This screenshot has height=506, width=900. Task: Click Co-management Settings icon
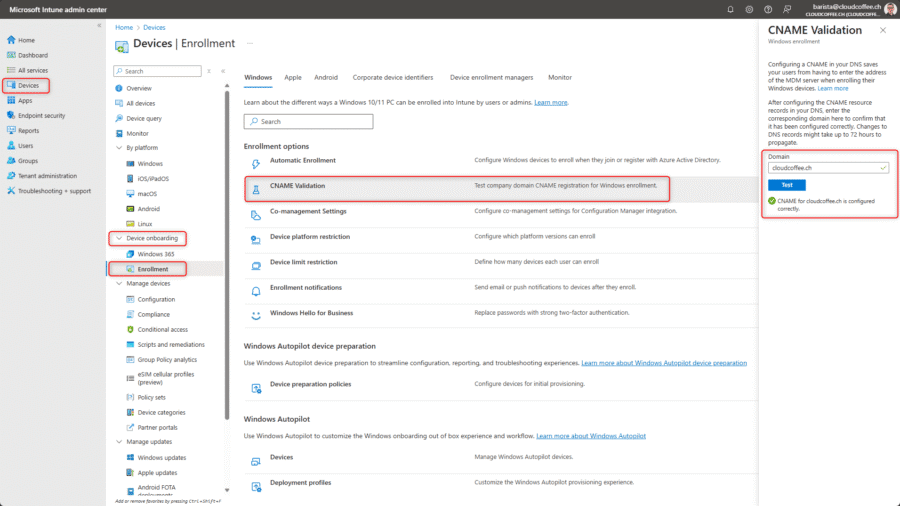coord(256,215)
